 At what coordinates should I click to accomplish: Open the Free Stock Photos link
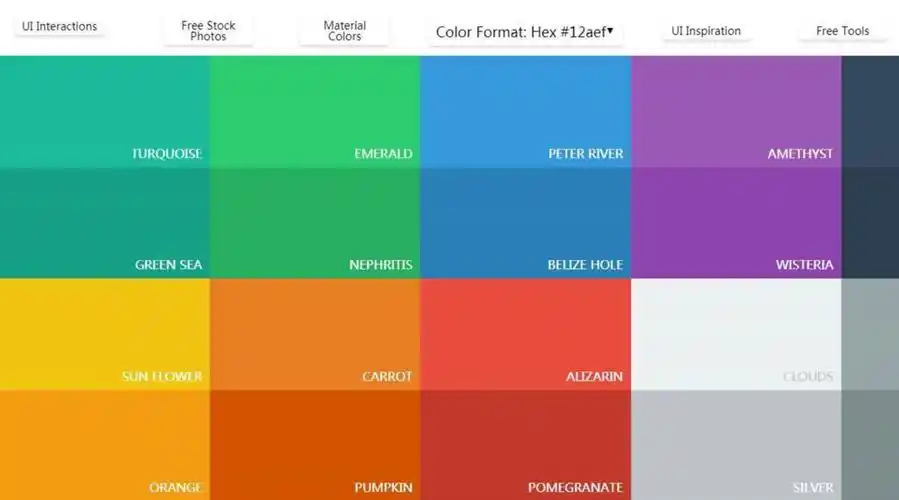point(209,31)
